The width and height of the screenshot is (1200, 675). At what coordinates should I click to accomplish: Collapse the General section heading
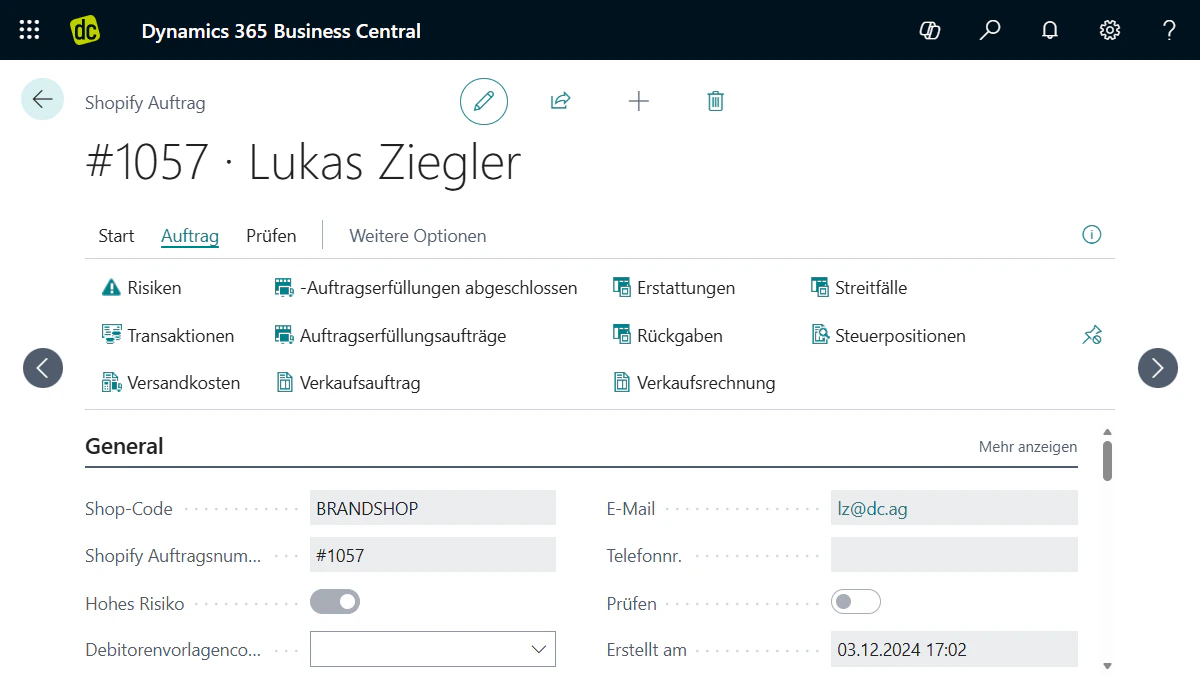click(x=124, y=446)
